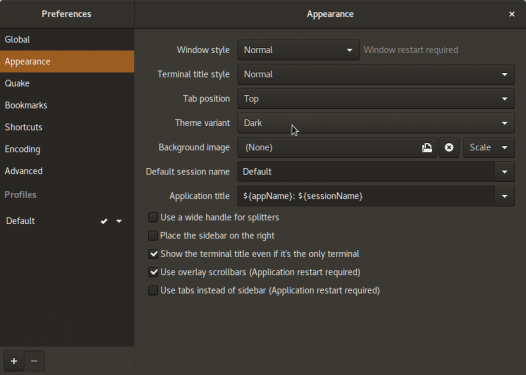Remove the profile with the minus button
This screenshot has width=526, height=375.
(34, 361)
